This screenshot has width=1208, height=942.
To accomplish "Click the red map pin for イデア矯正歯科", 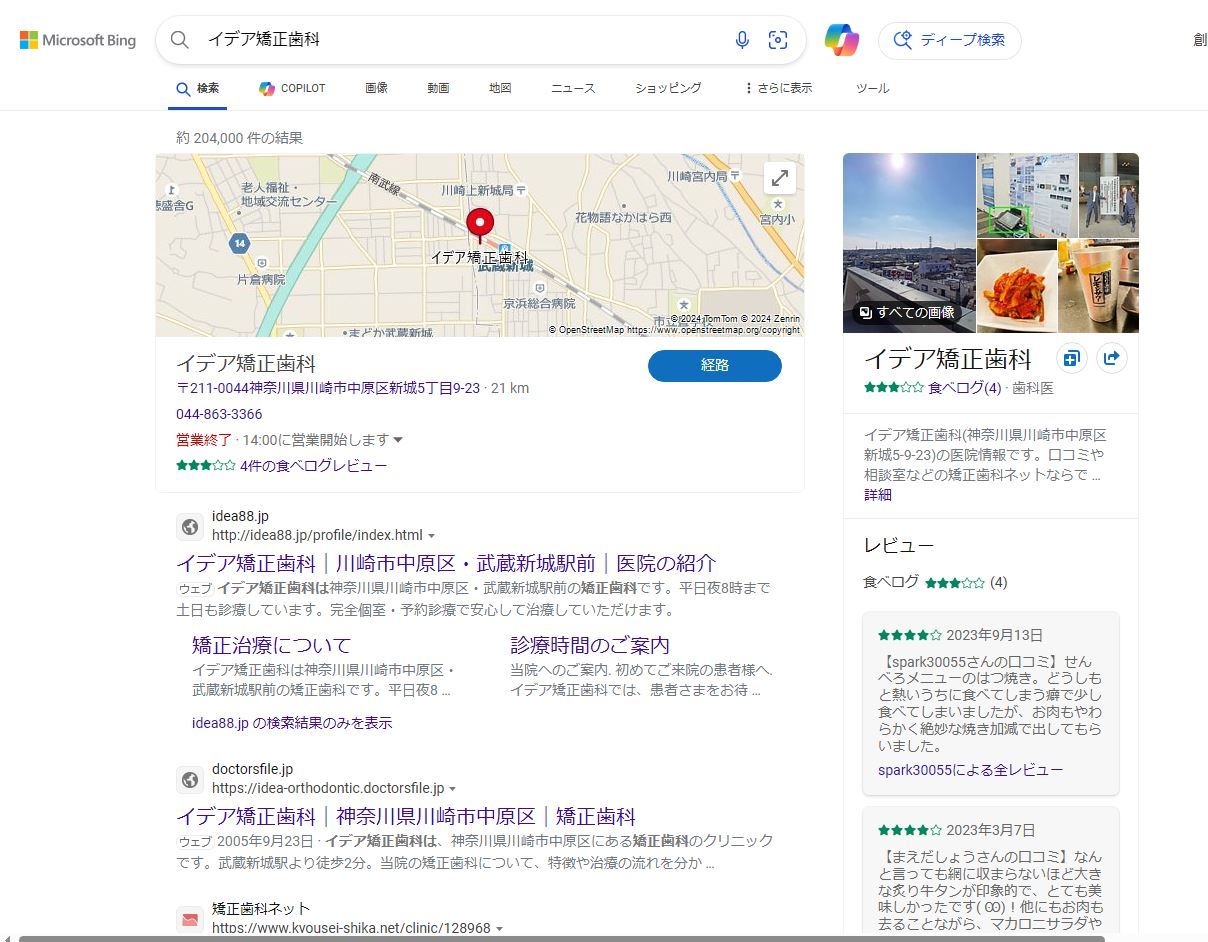I will (480, 226).
